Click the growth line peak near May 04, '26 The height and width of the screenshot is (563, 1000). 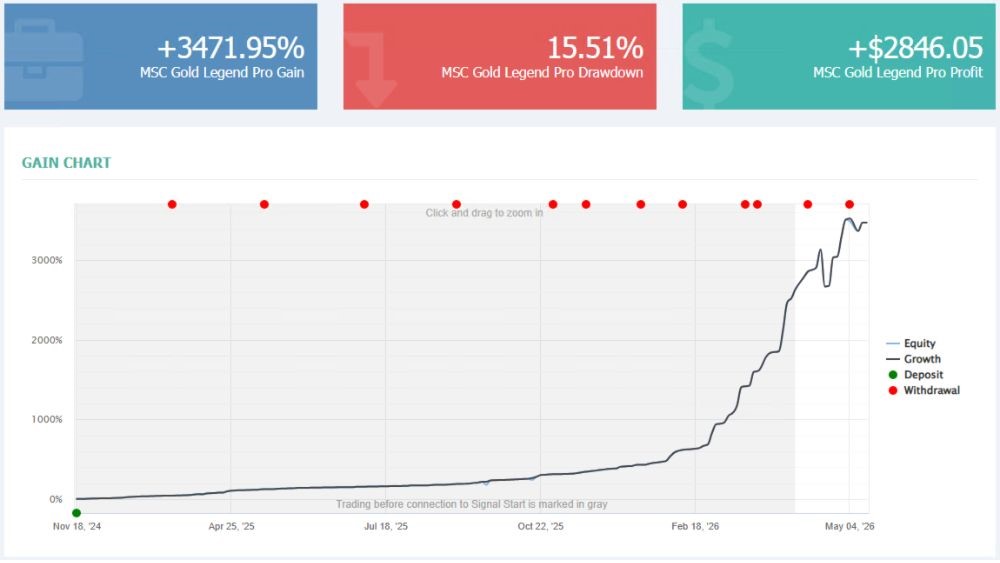coord(849,219)
